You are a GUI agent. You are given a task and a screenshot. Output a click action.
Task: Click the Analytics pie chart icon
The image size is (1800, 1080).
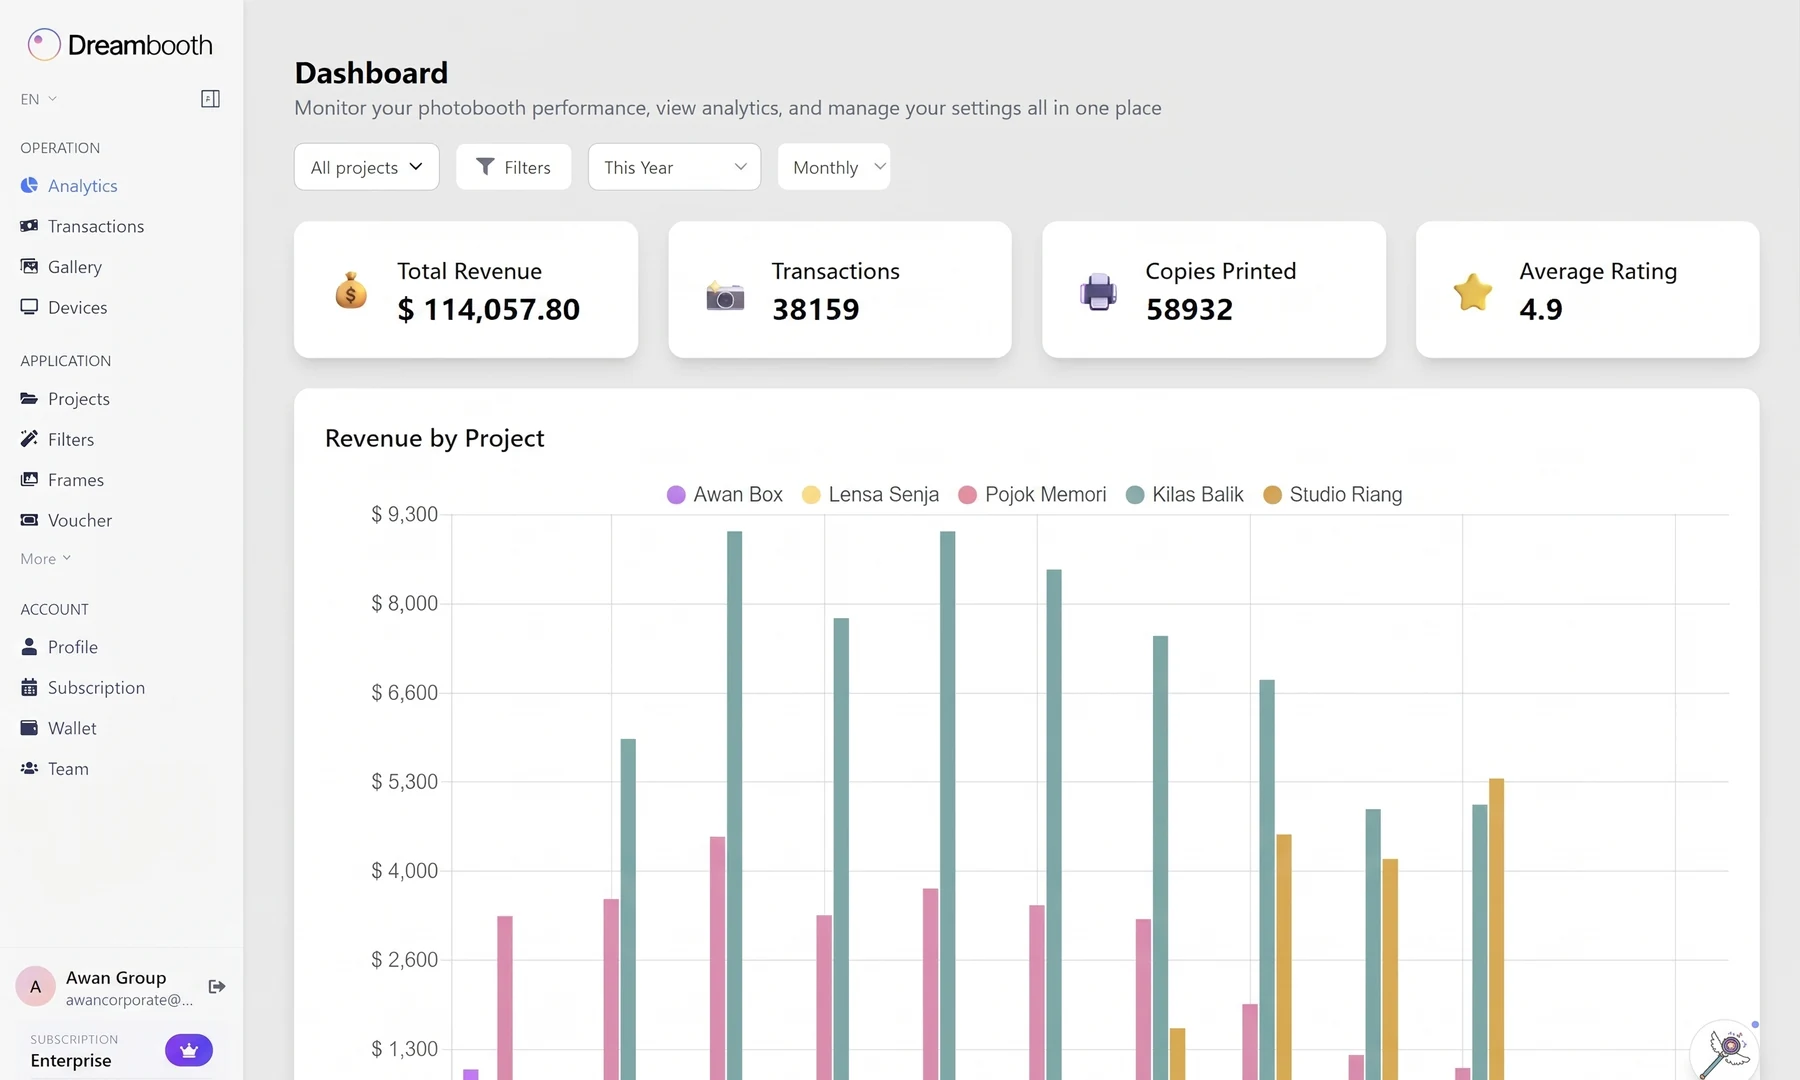click(29, 185)
